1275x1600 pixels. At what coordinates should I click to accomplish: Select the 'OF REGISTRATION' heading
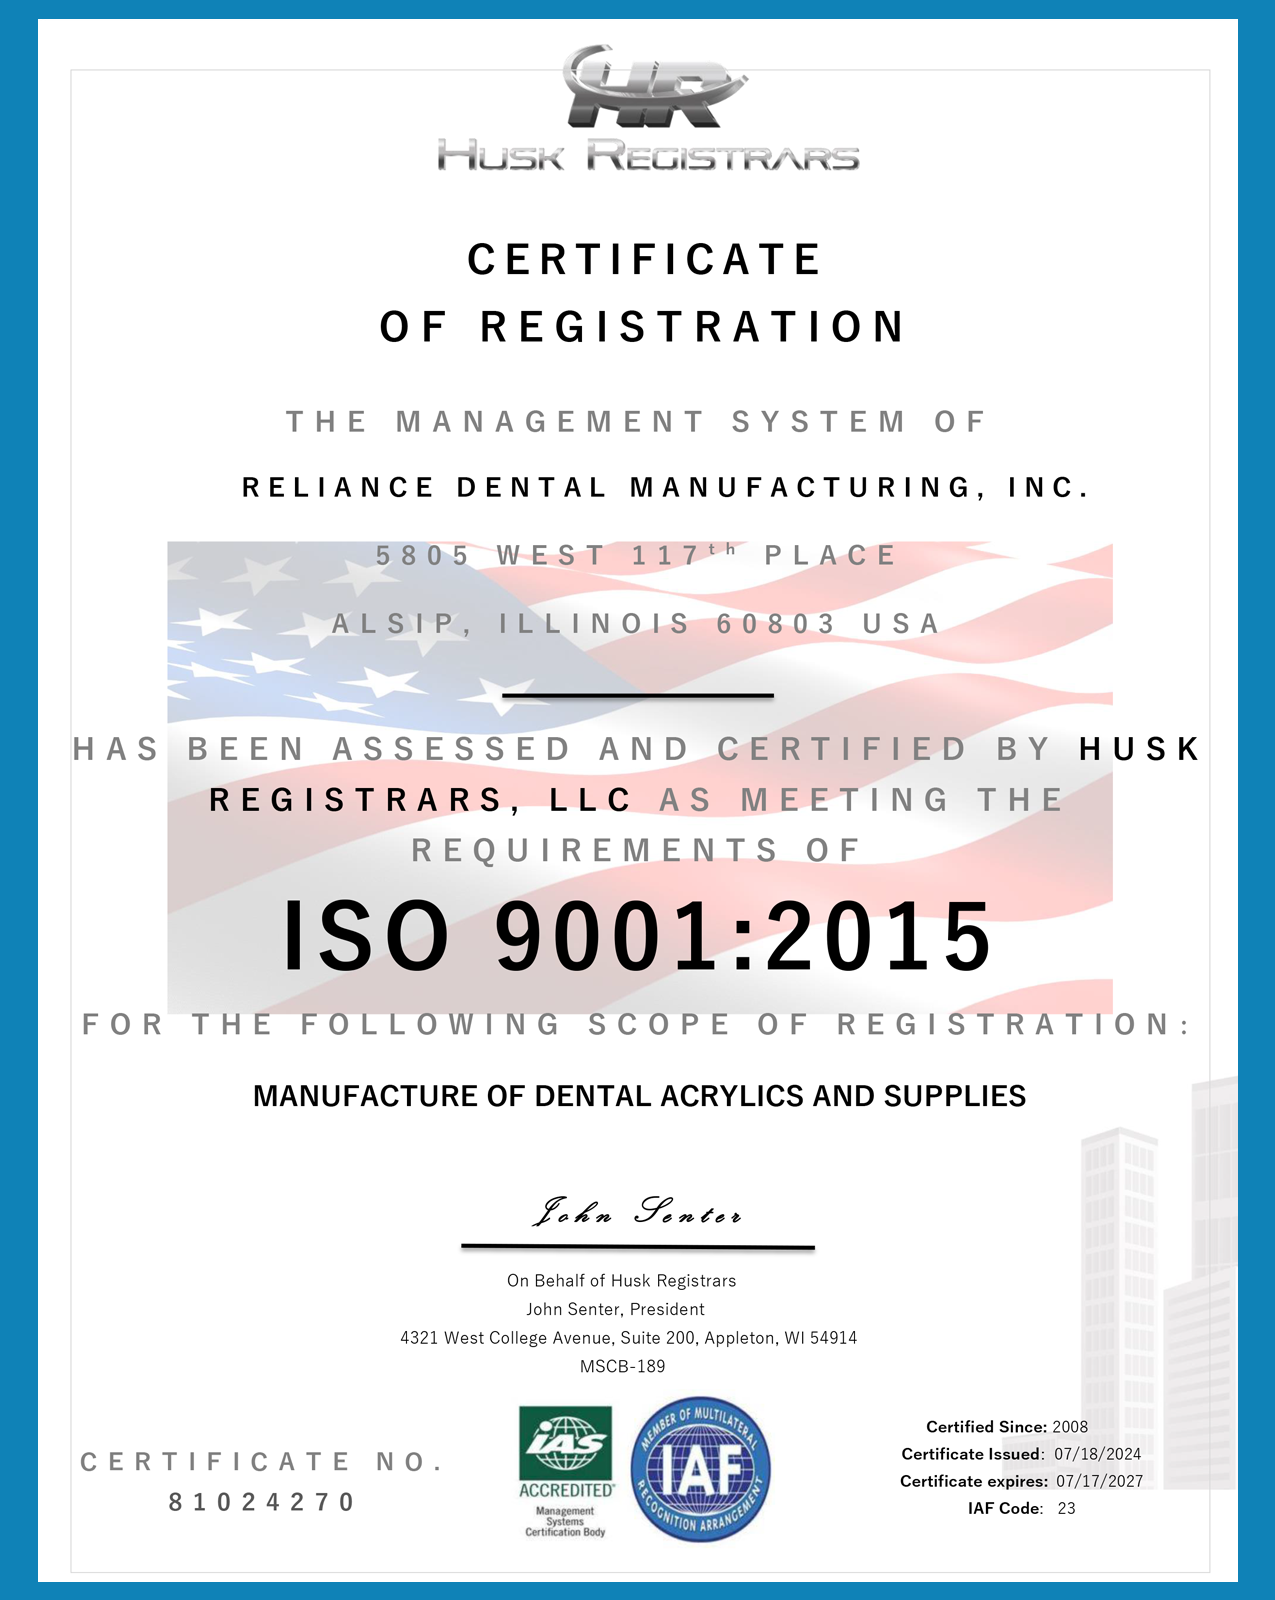click(643, 327)
